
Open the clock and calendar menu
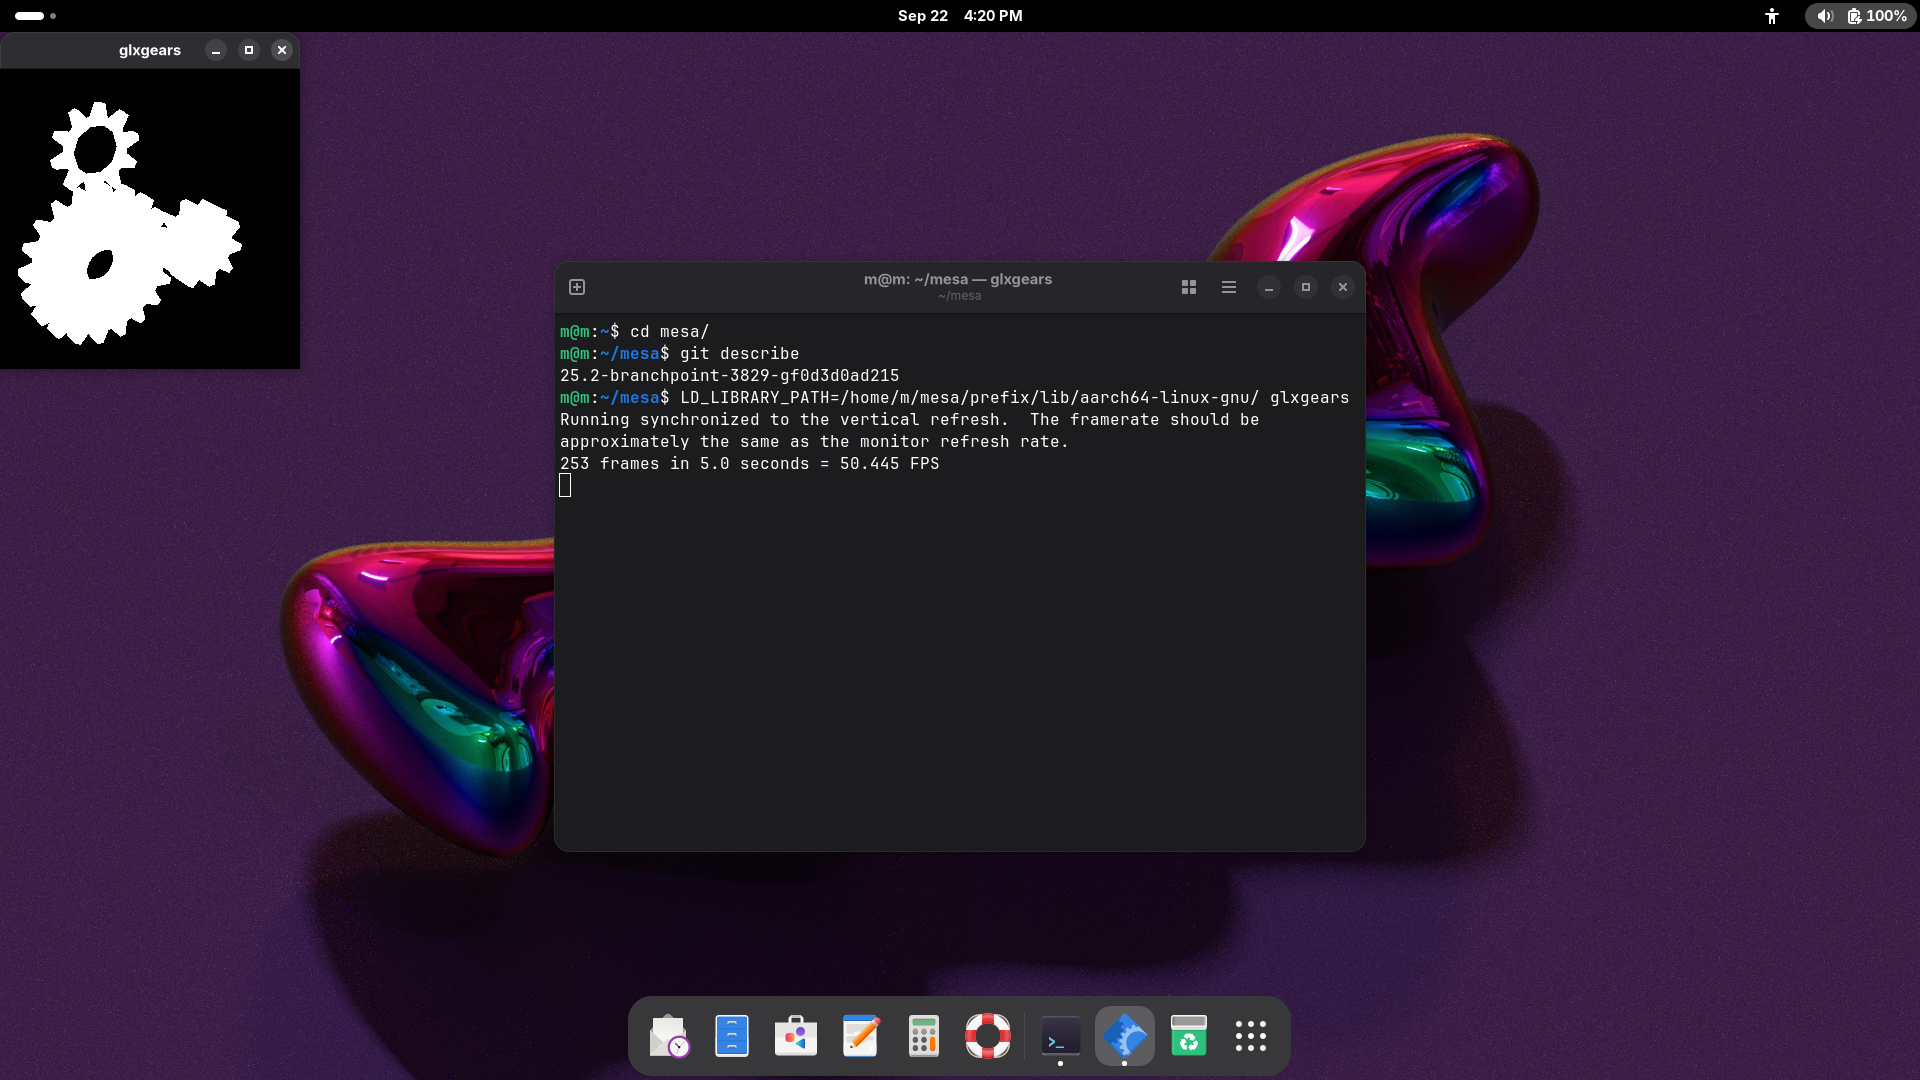tap(959, 16)
